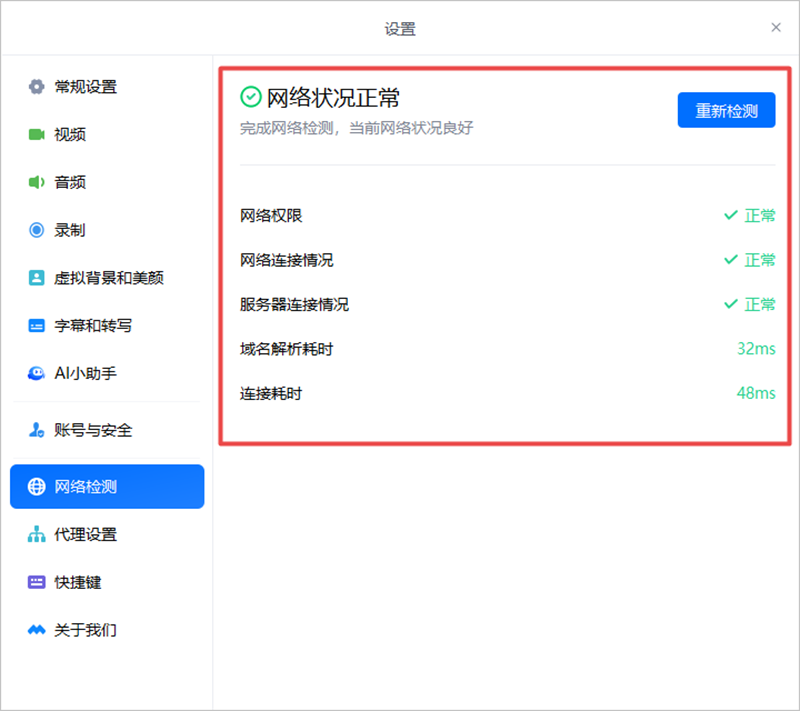
Task: Select the Proxy Settings icon
Action: click(37, 535)
